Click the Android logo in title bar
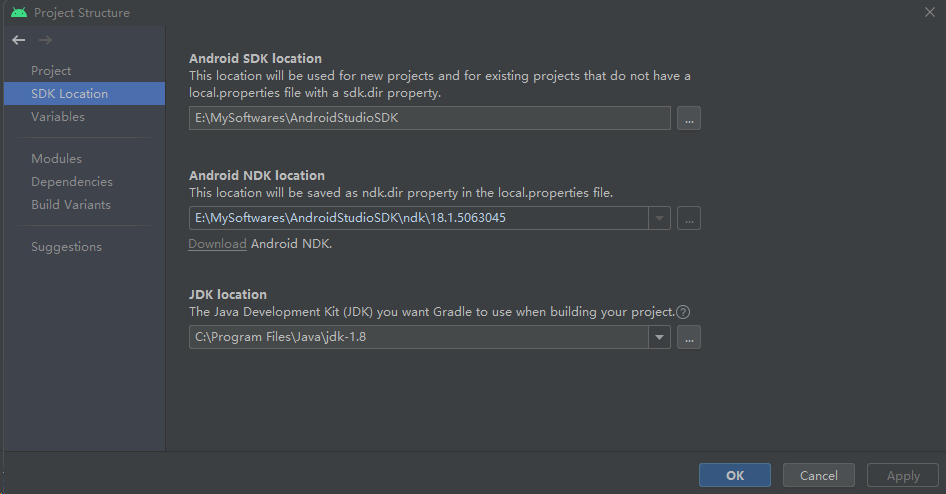The width and height of the screenshot is (946, 494). tap(19, 13)
